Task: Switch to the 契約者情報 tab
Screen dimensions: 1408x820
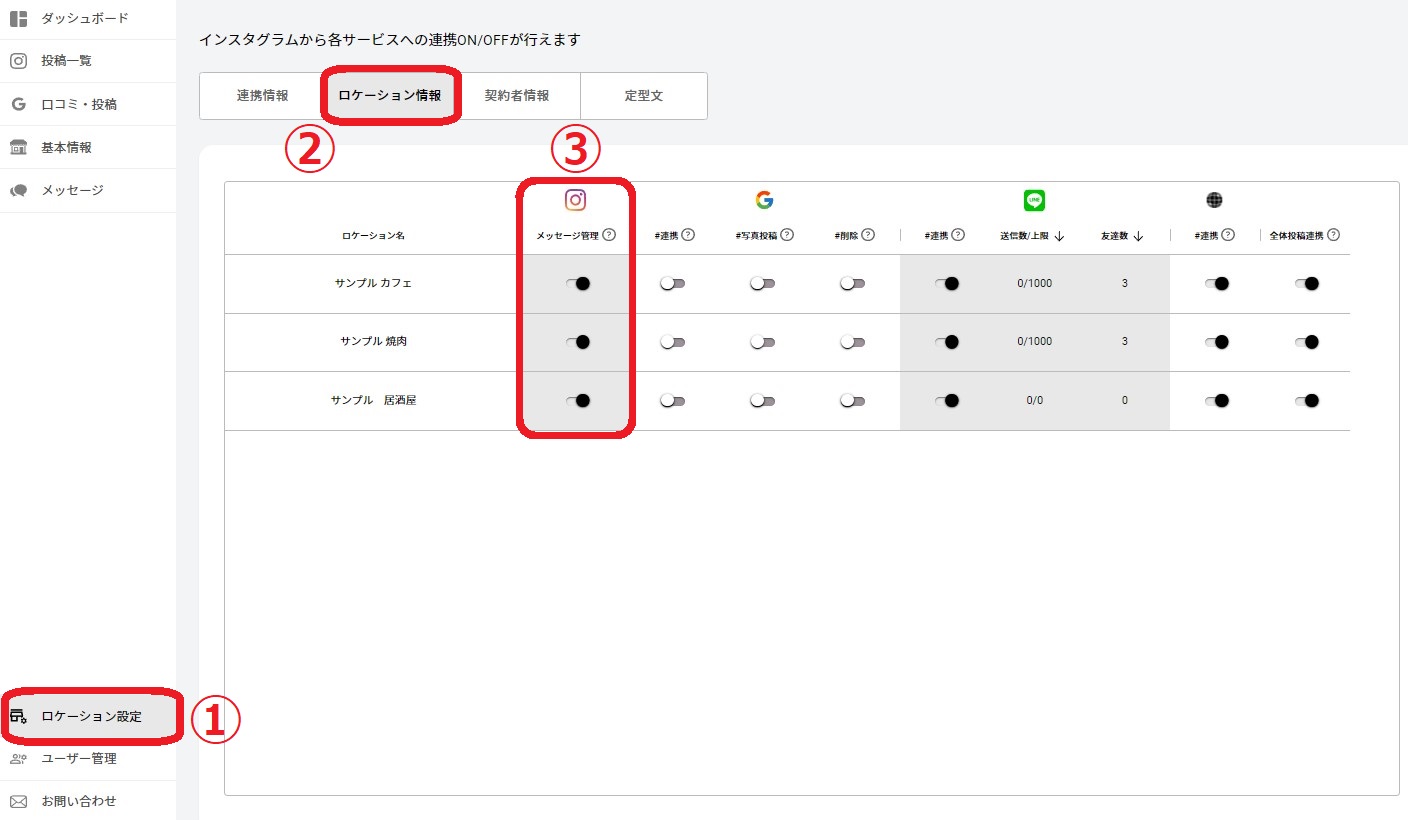Action: point(516,96)
